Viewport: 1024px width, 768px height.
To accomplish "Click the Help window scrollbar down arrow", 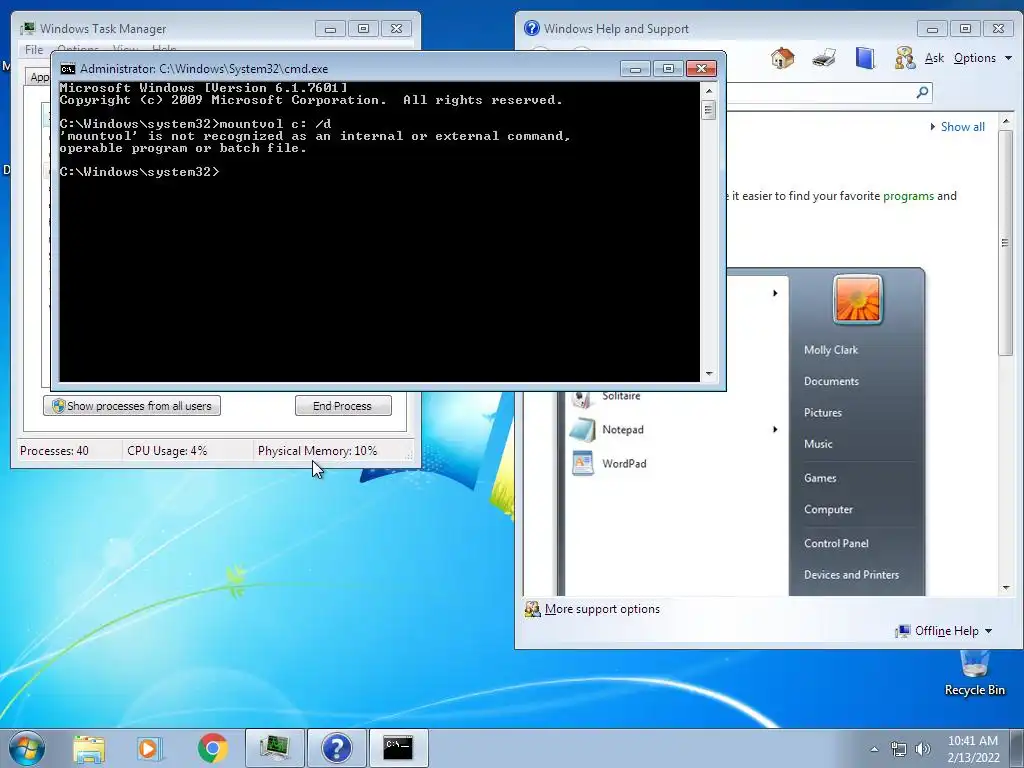I will [x=1006, y=588].
